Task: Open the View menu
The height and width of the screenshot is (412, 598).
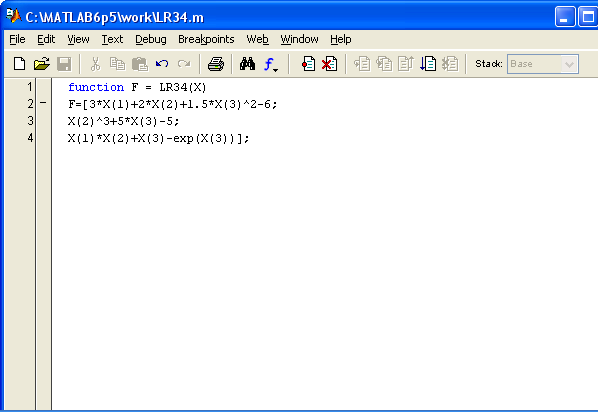Action: click(78, 39)
